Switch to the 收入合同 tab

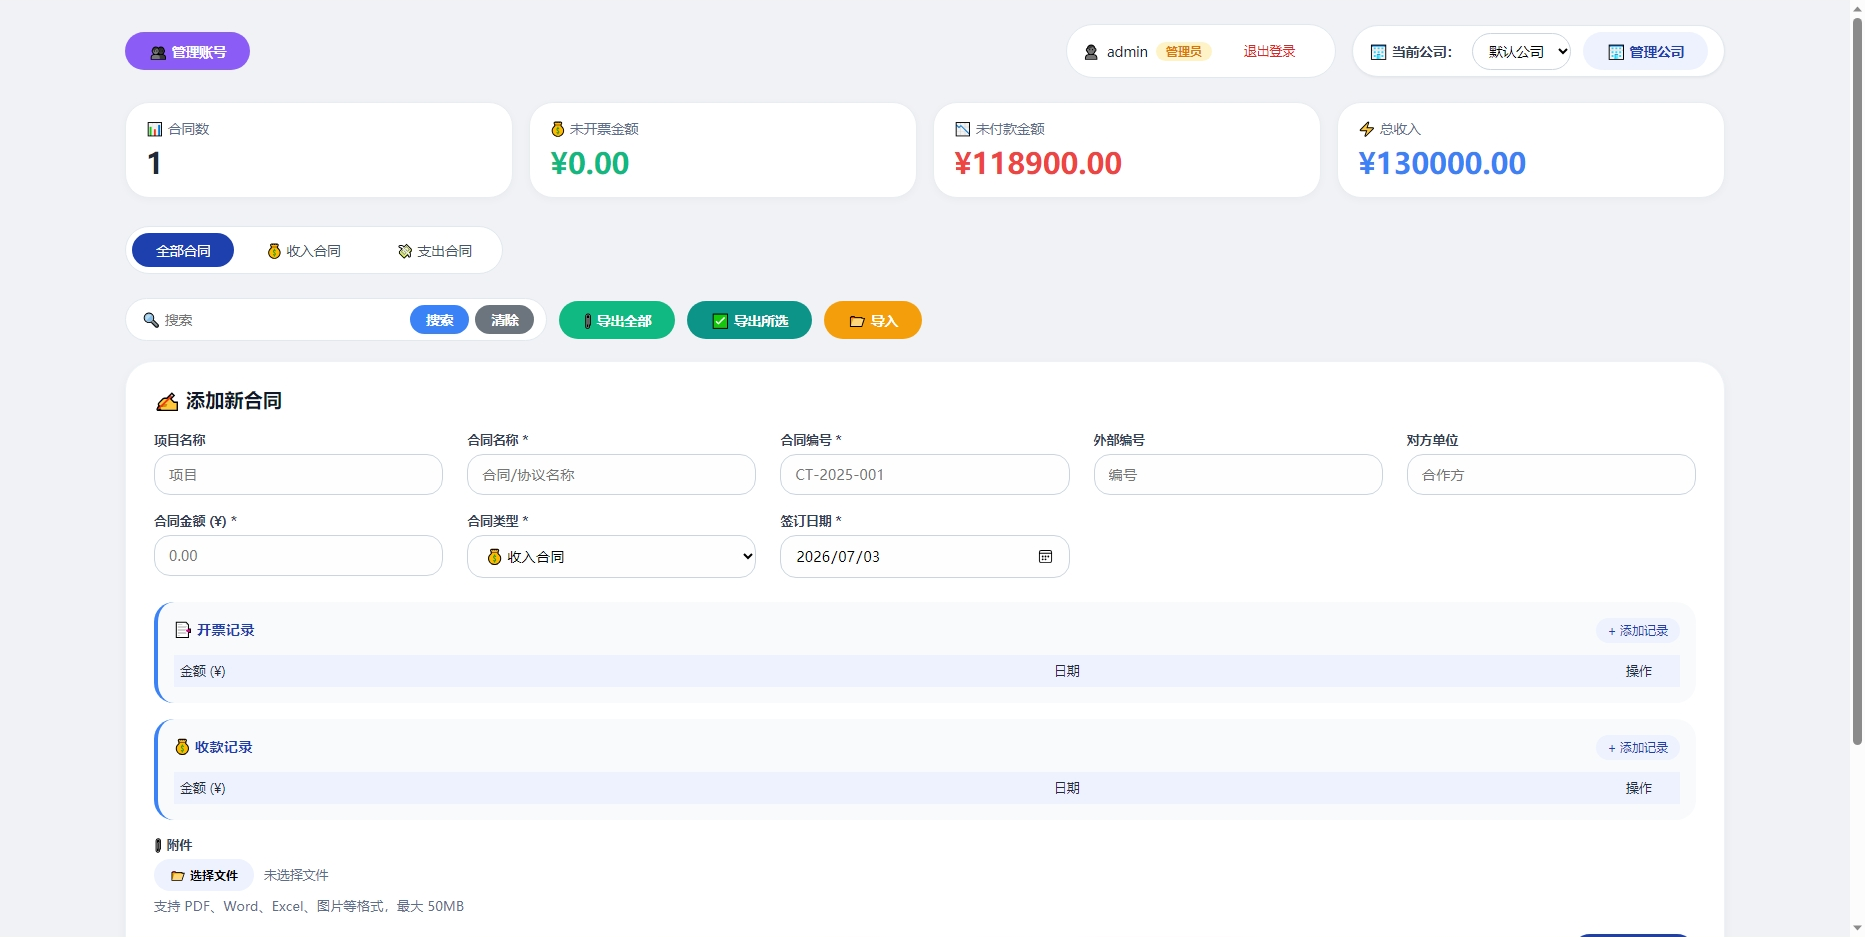[305, 251]
